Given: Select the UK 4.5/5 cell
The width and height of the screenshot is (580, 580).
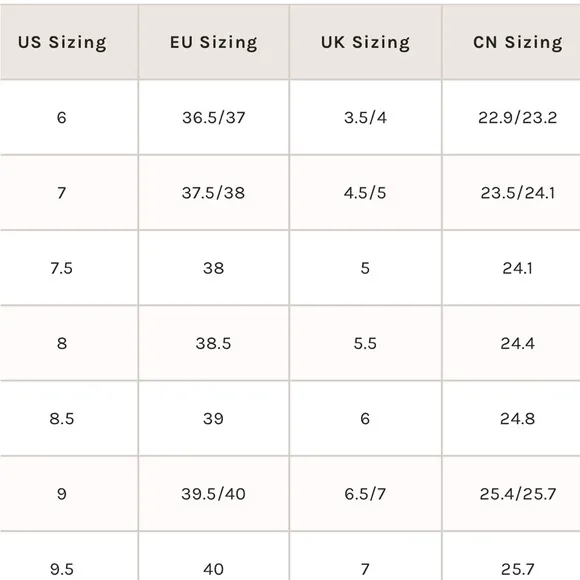Looking at the screenshot, I should 365,193.
